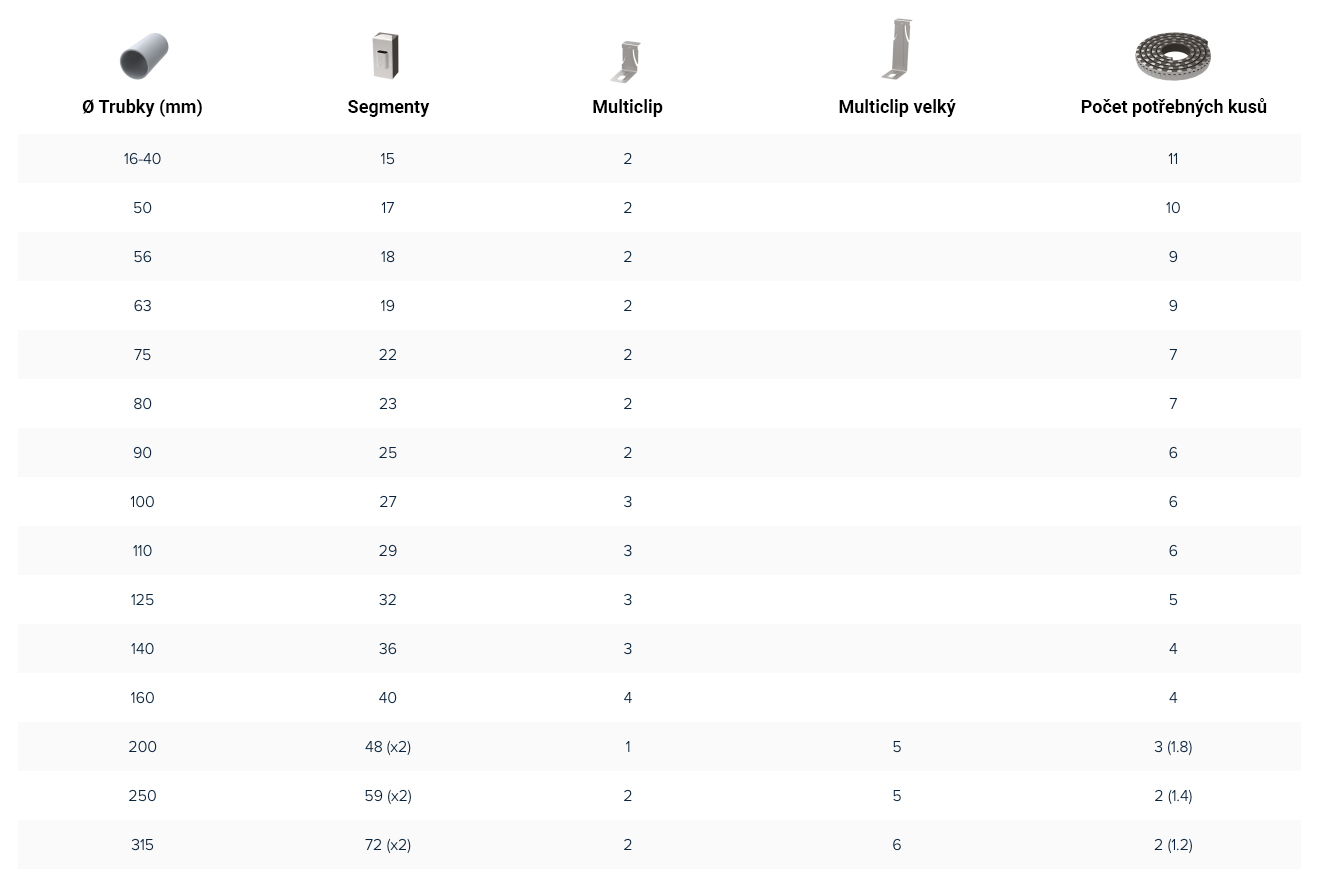
Task: Select the 40 segments cell
Action: coord(388,698)
